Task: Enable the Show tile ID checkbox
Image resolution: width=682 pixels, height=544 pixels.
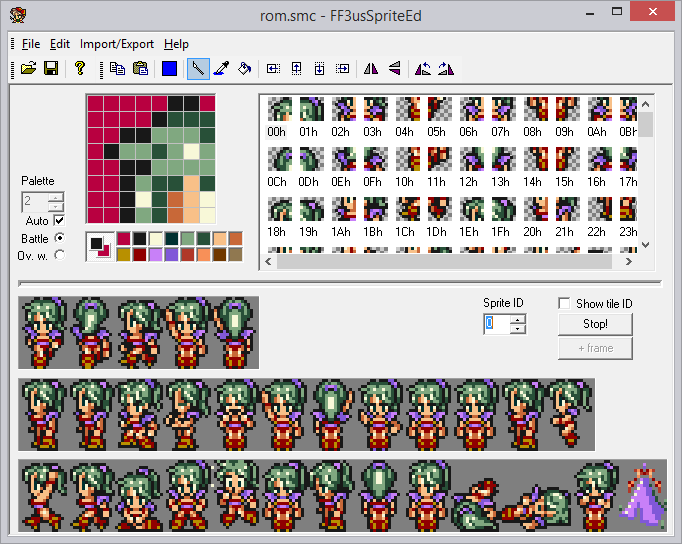Action: pos(564,303)
